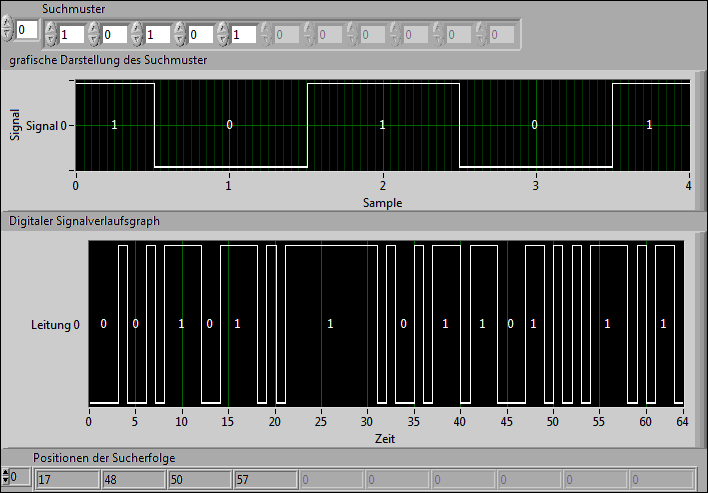Select first Suchmuster element value field
The width and height of the screenshot is (708, 493).
click(x=71, y=35)
